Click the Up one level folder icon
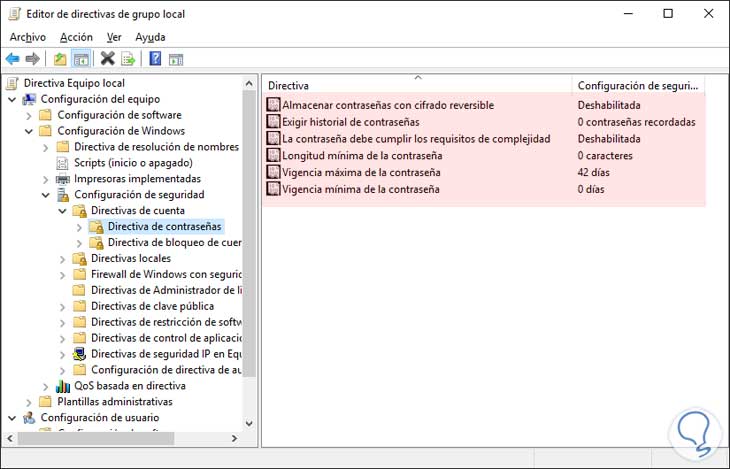Screen dimensions: 730x469 tap(60, 59)
